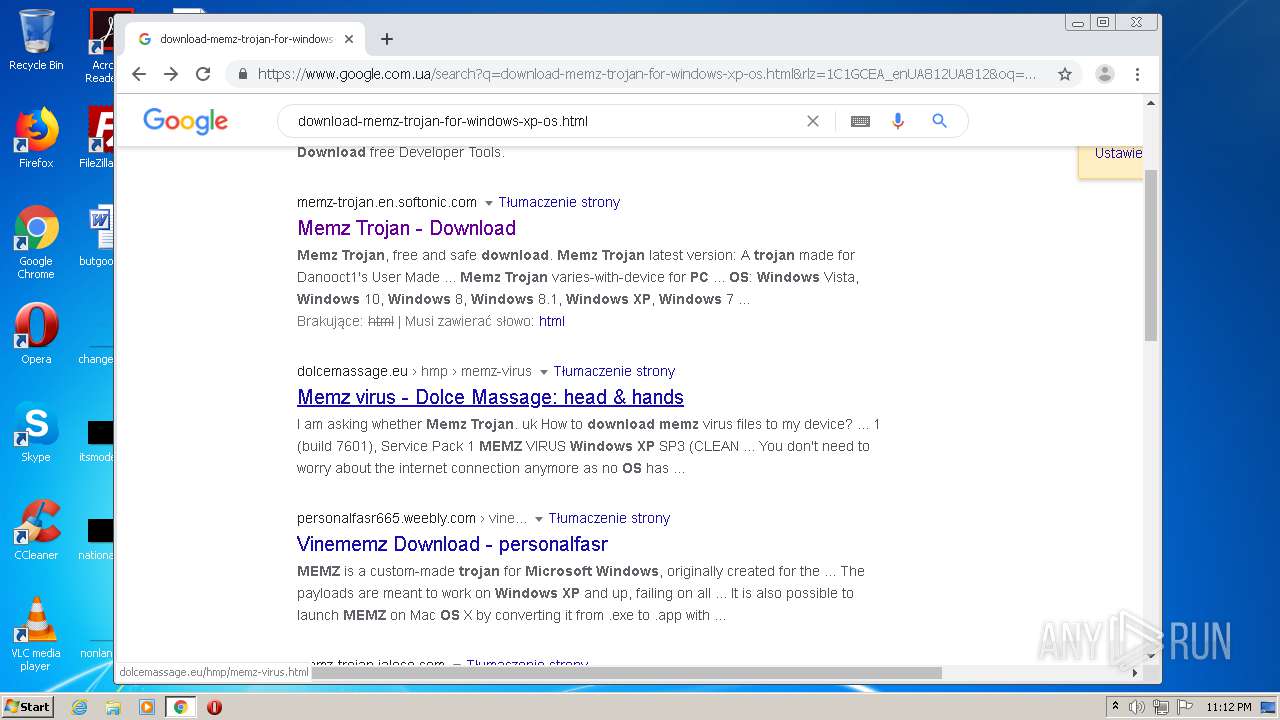Go back using Chrome's back arrow
This screenshot has width=1280, height=720.
[x=139, y=74]
